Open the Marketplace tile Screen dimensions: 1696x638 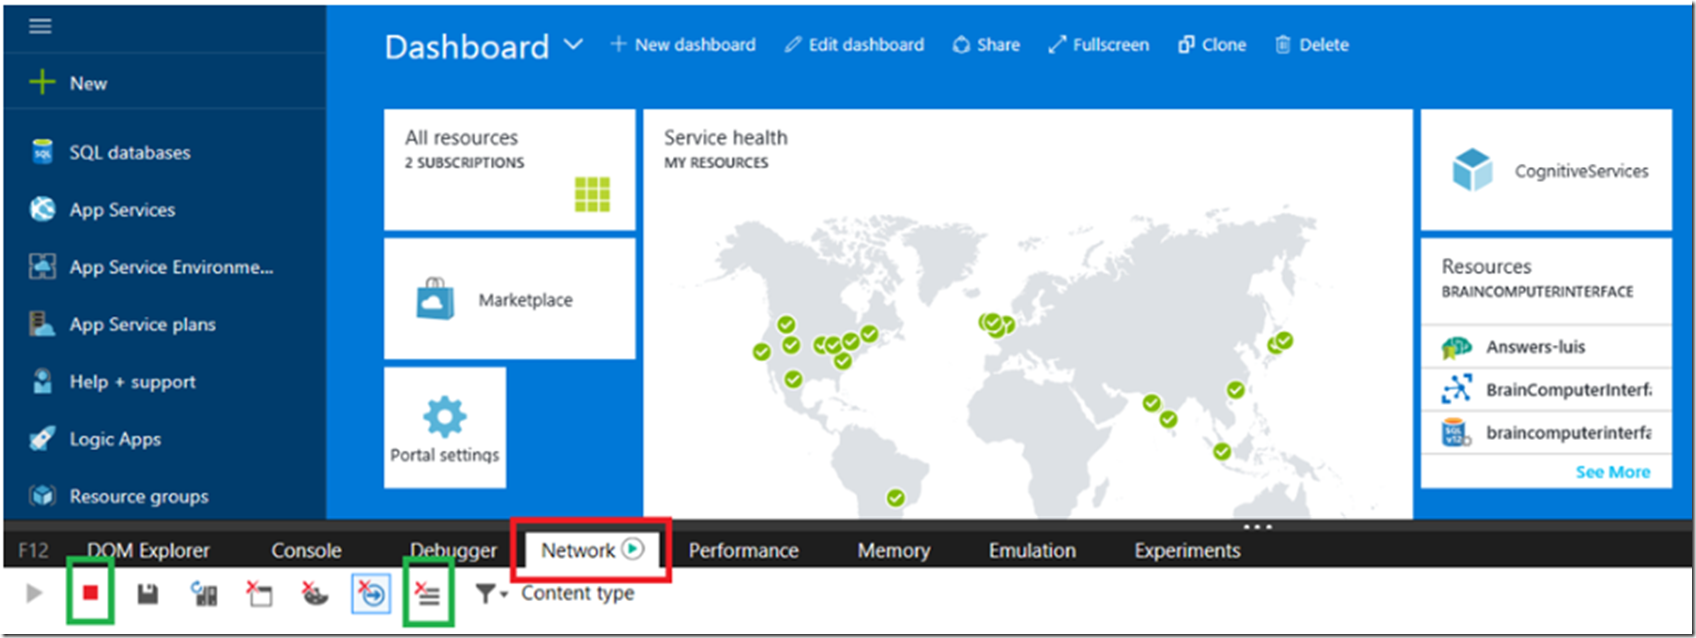pyautogui.click(x=510, y=299)
